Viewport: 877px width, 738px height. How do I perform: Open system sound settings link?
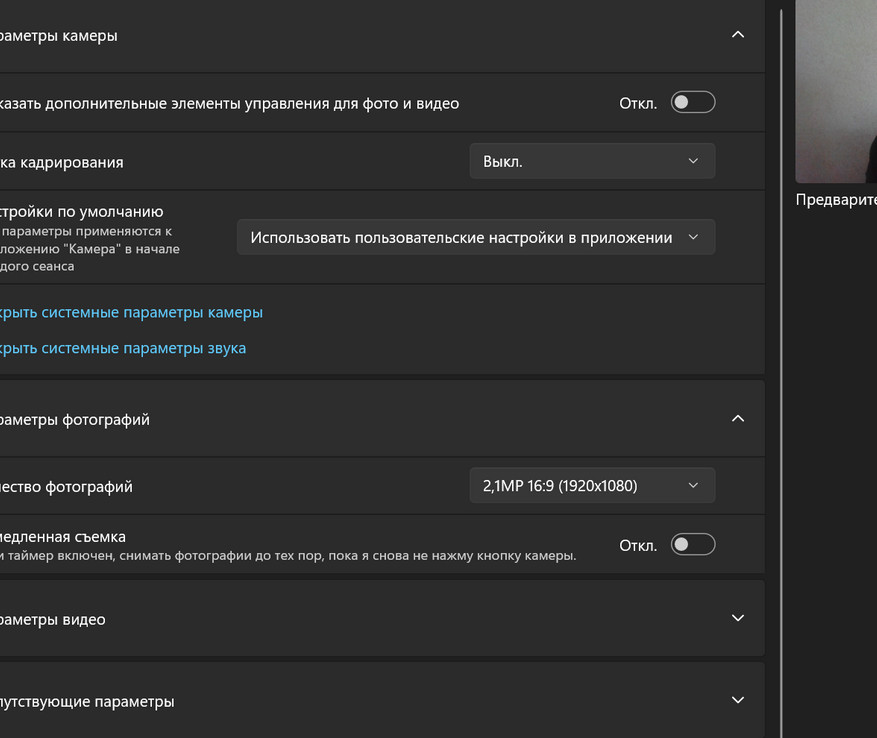click(x=122, y=348)
